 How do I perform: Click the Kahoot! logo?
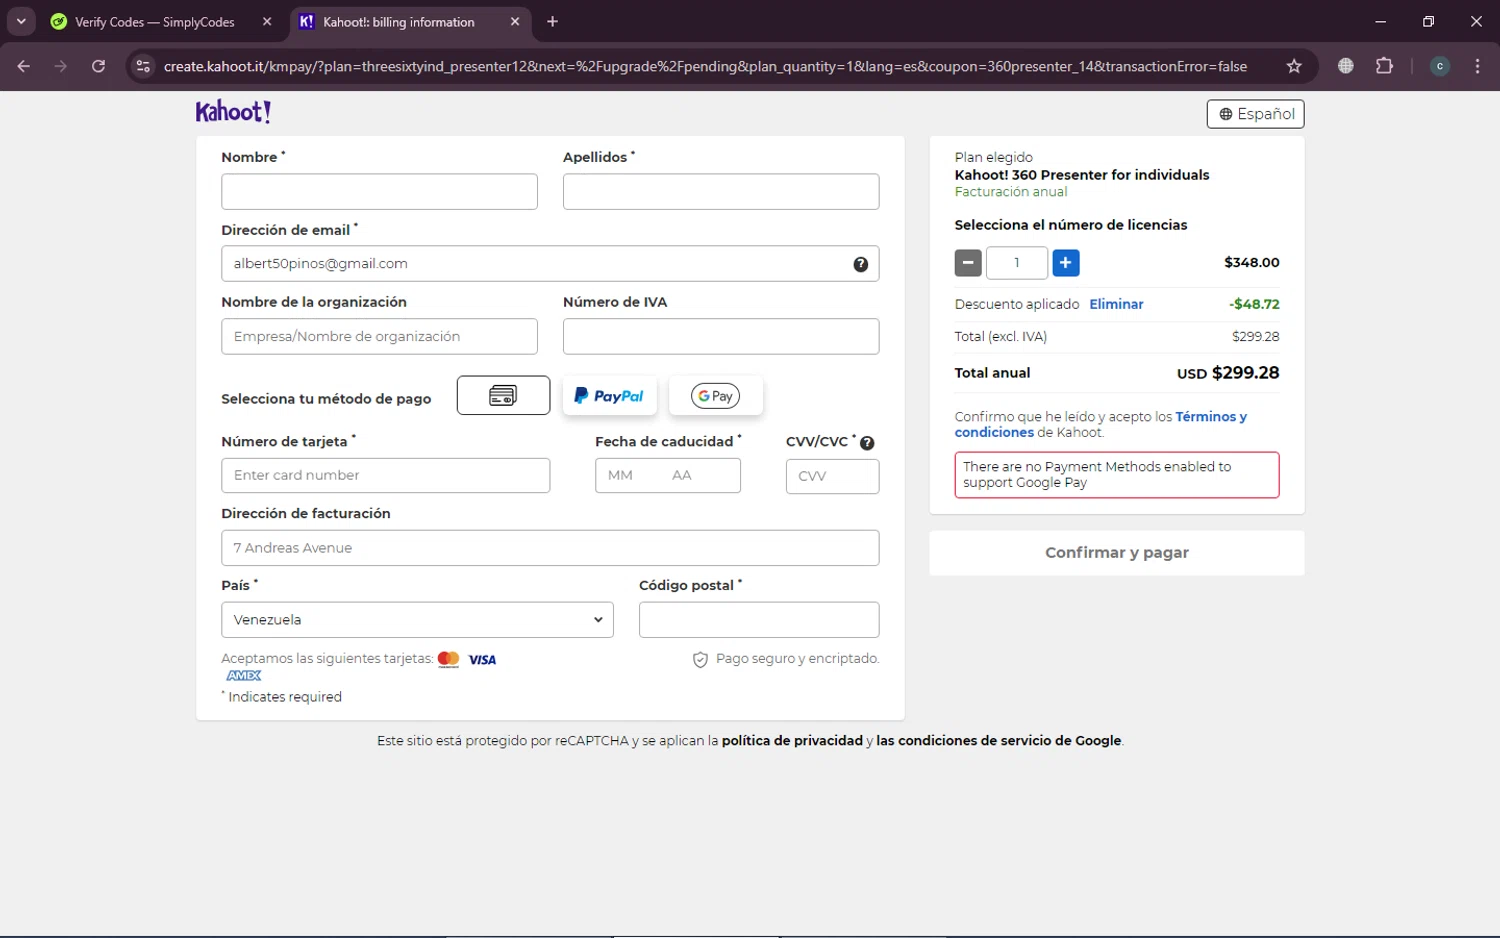(x=233, y=112)
